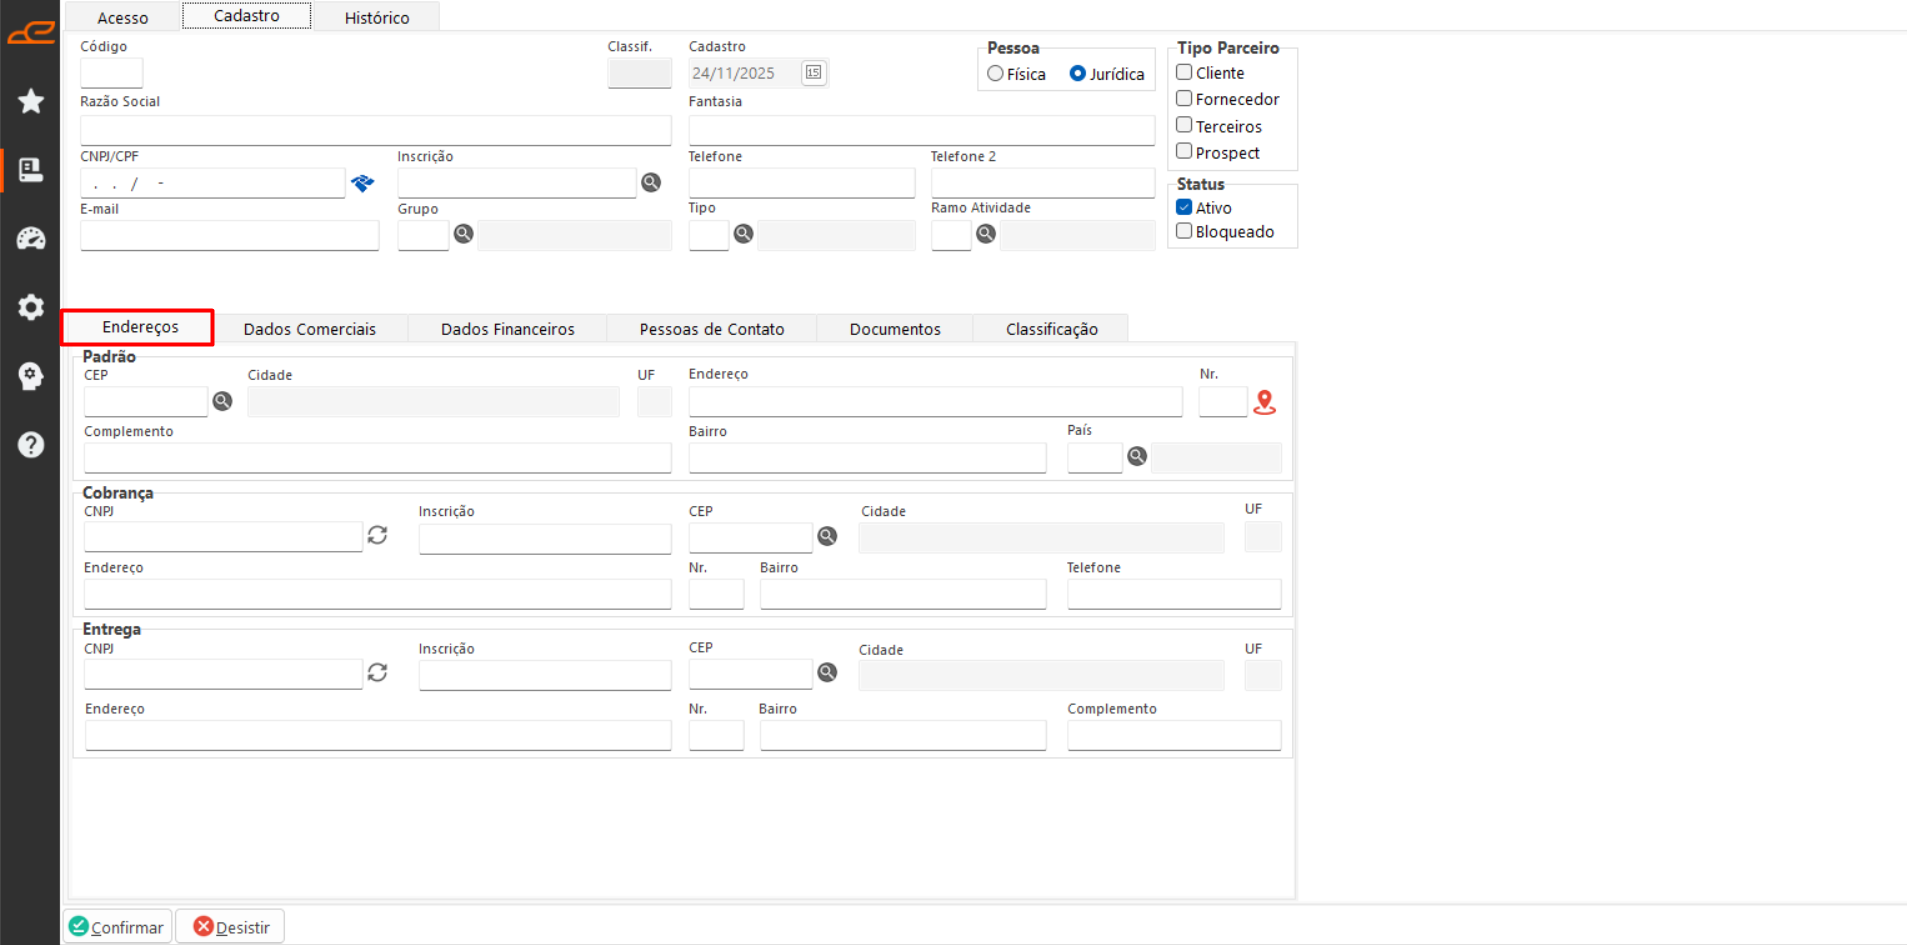Open the dashboard gauge icon in sidebar
Screen dimensions: 1907x945
[x=31, y=238]
